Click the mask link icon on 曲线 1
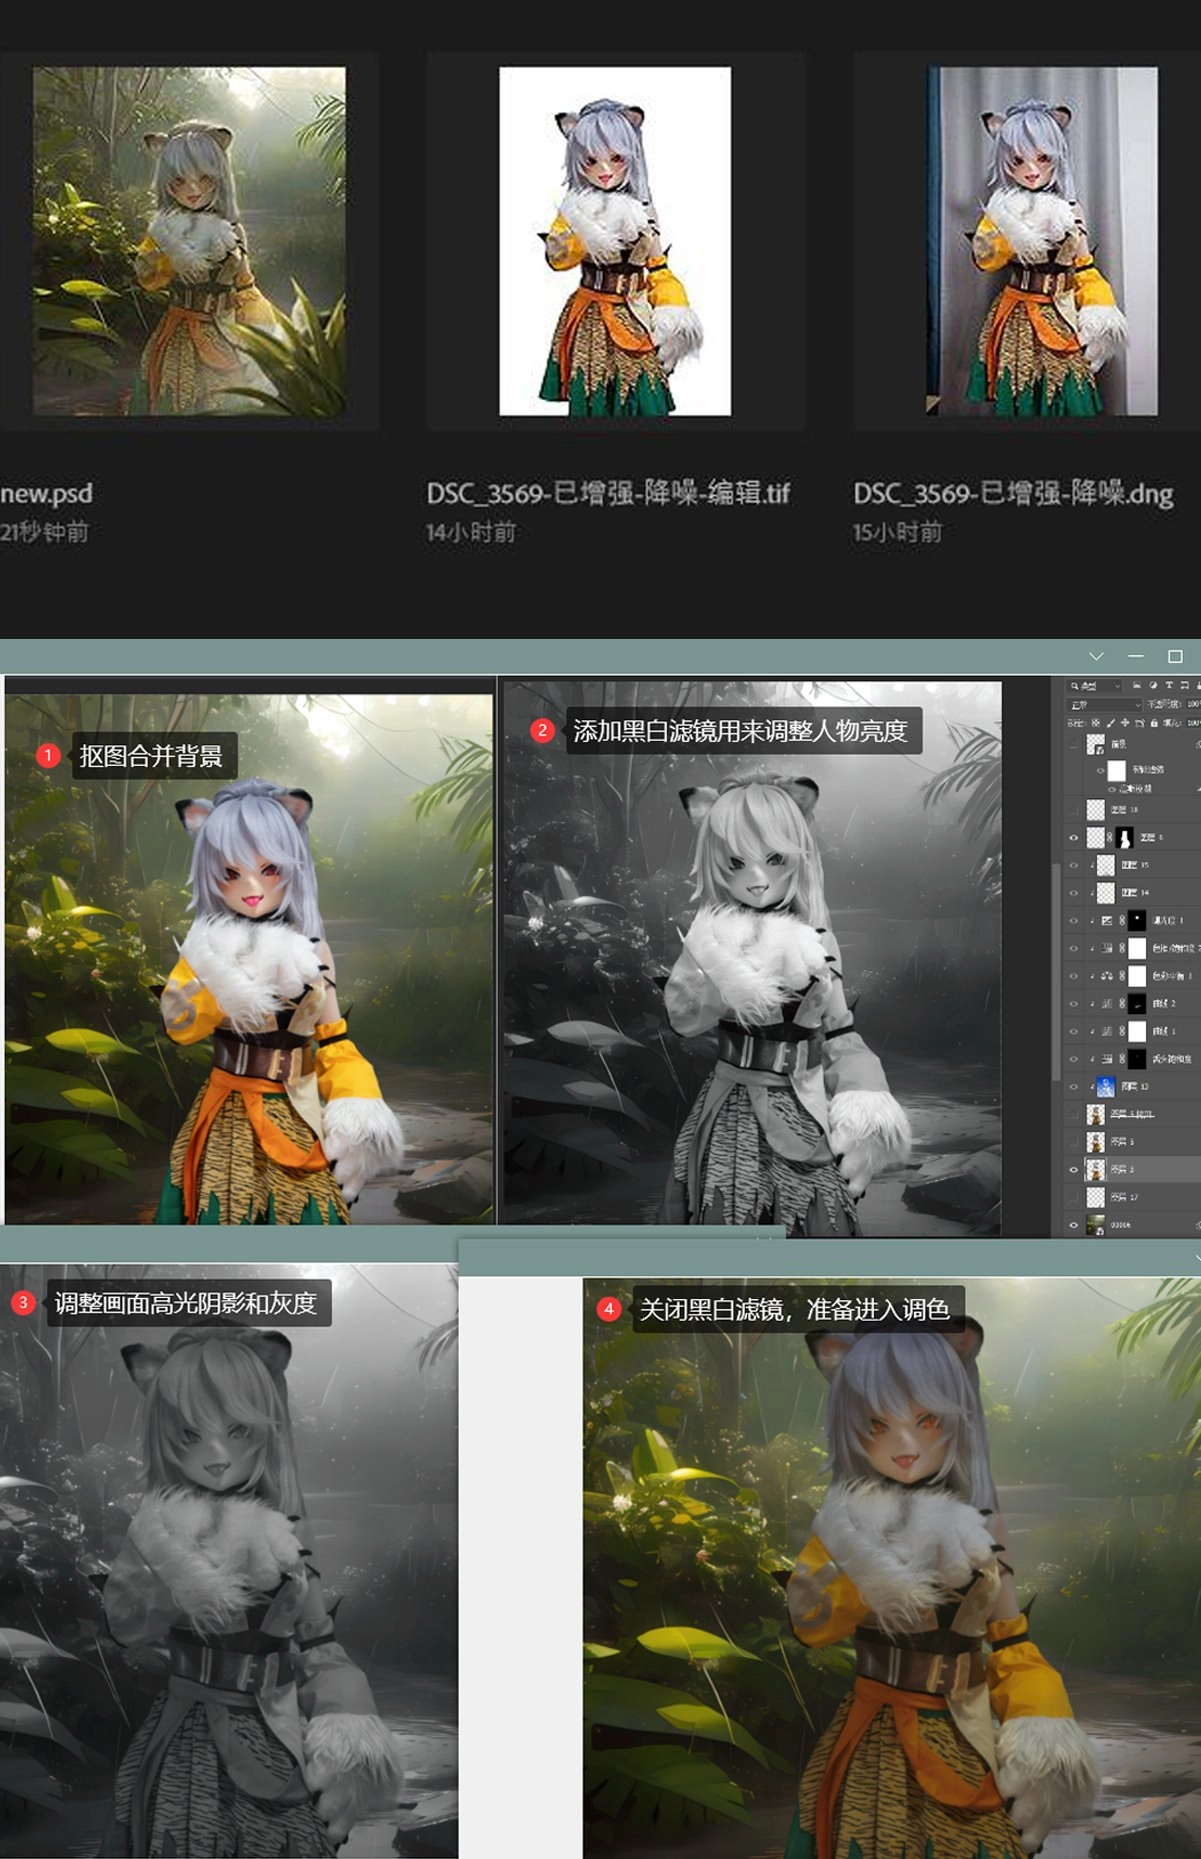The height and width of the screenshot is (1859, 1201). (x=1122, y=1031)
